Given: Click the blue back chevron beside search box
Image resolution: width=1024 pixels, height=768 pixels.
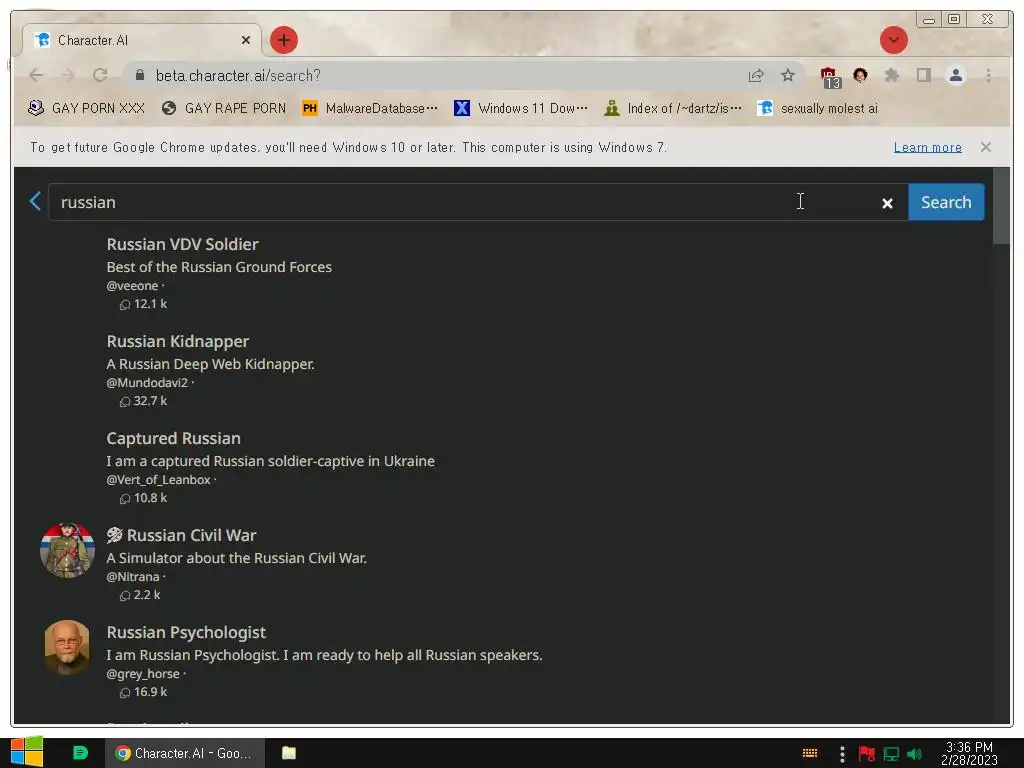Looking at the screenshot, I should point(35,201).
